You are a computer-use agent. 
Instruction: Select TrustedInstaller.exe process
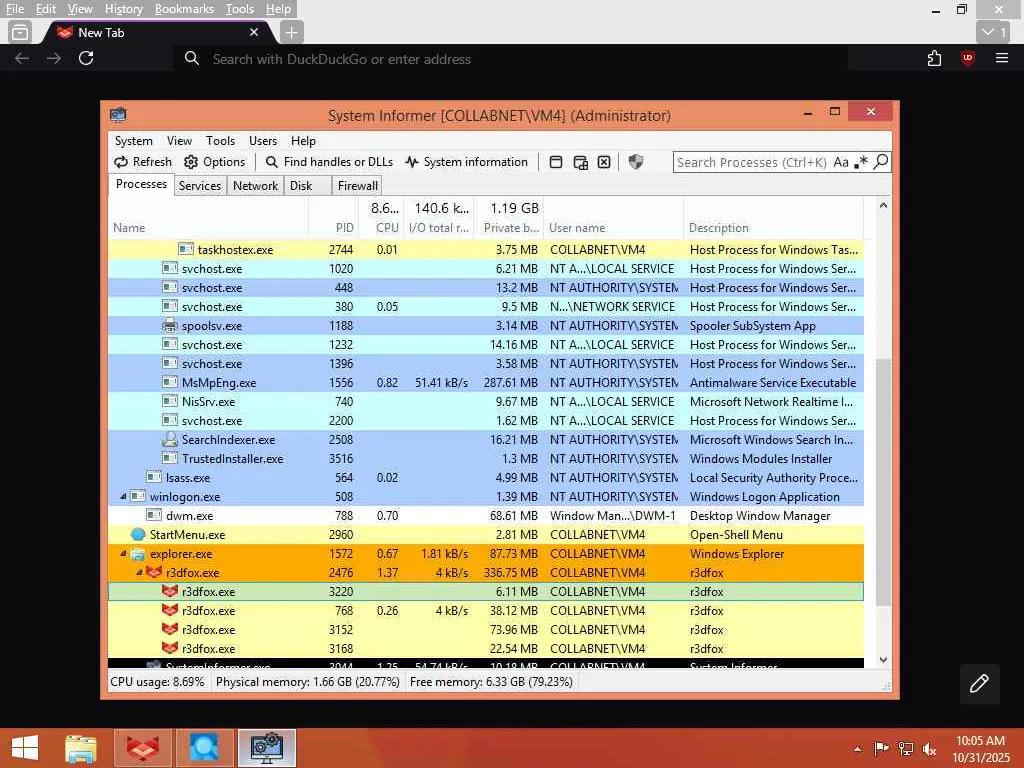[x=486, y=459]
